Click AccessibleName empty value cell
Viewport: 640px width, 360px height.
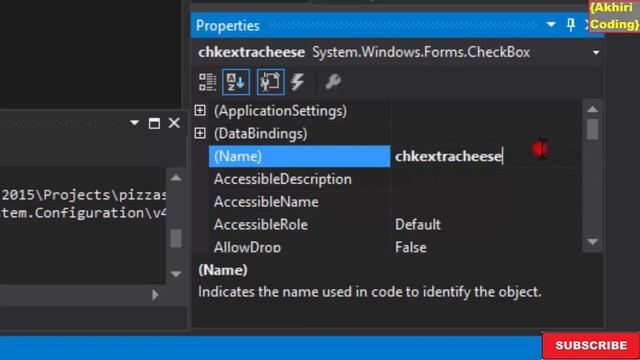(486, 202)
